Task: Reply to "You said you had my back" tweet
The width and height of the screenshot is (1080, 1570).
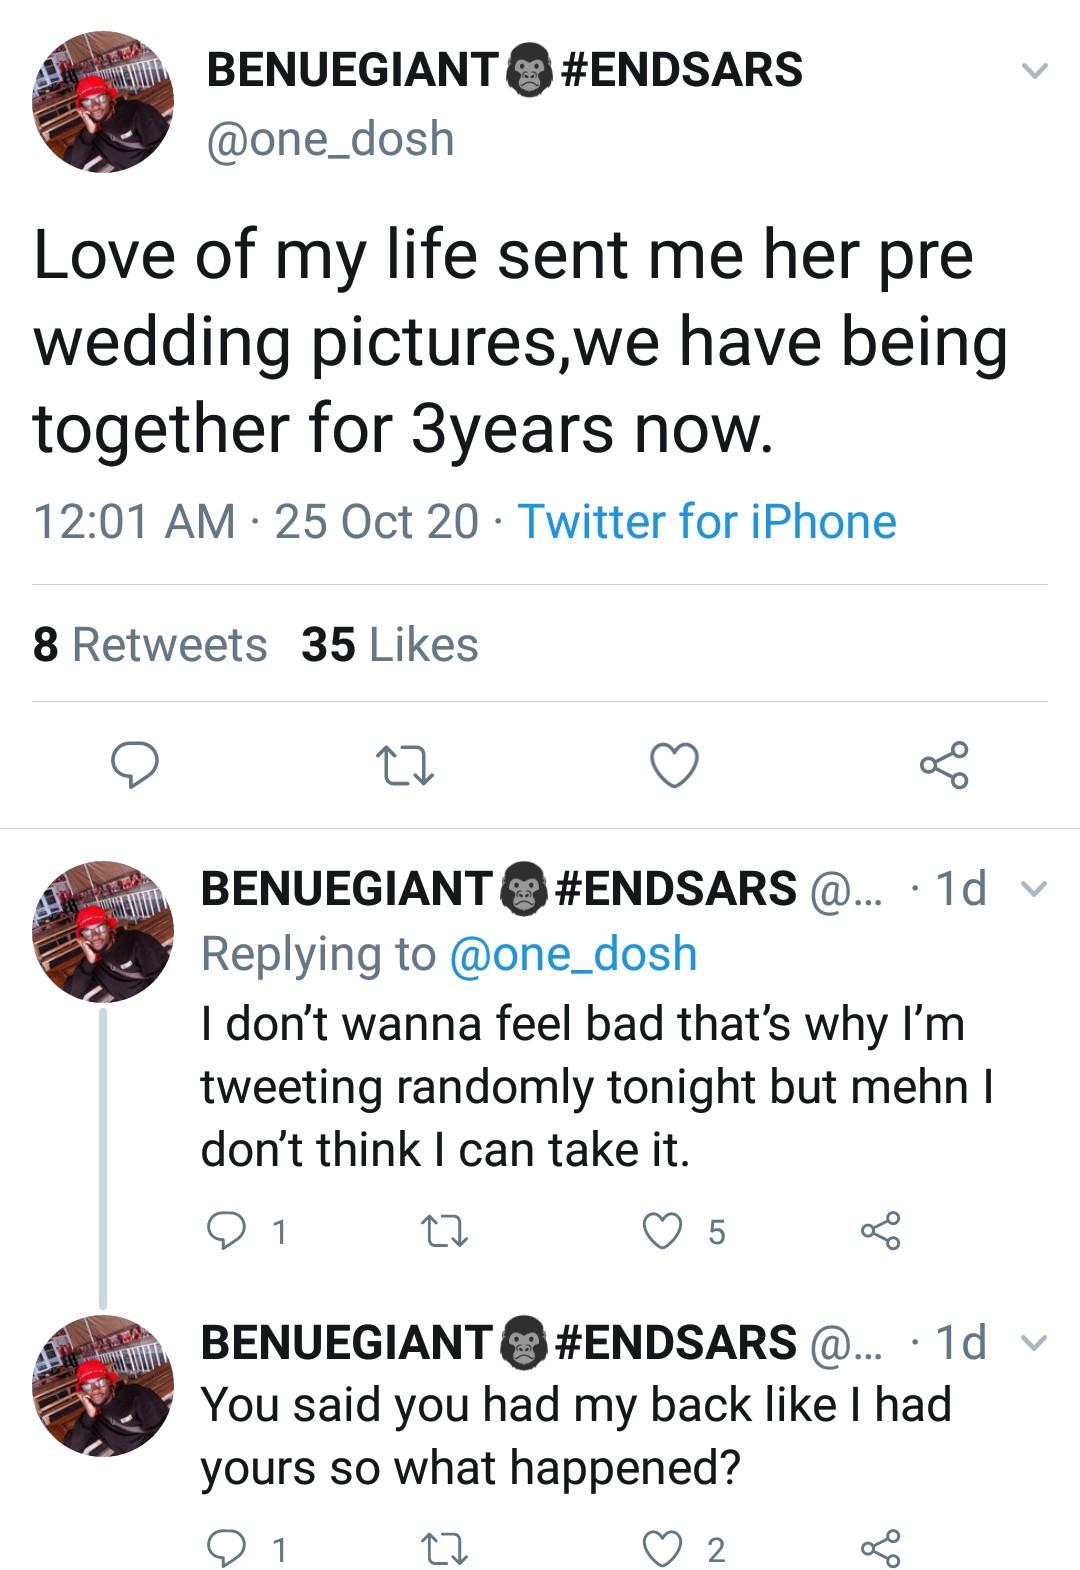Action: click(x=226, y=1549)
